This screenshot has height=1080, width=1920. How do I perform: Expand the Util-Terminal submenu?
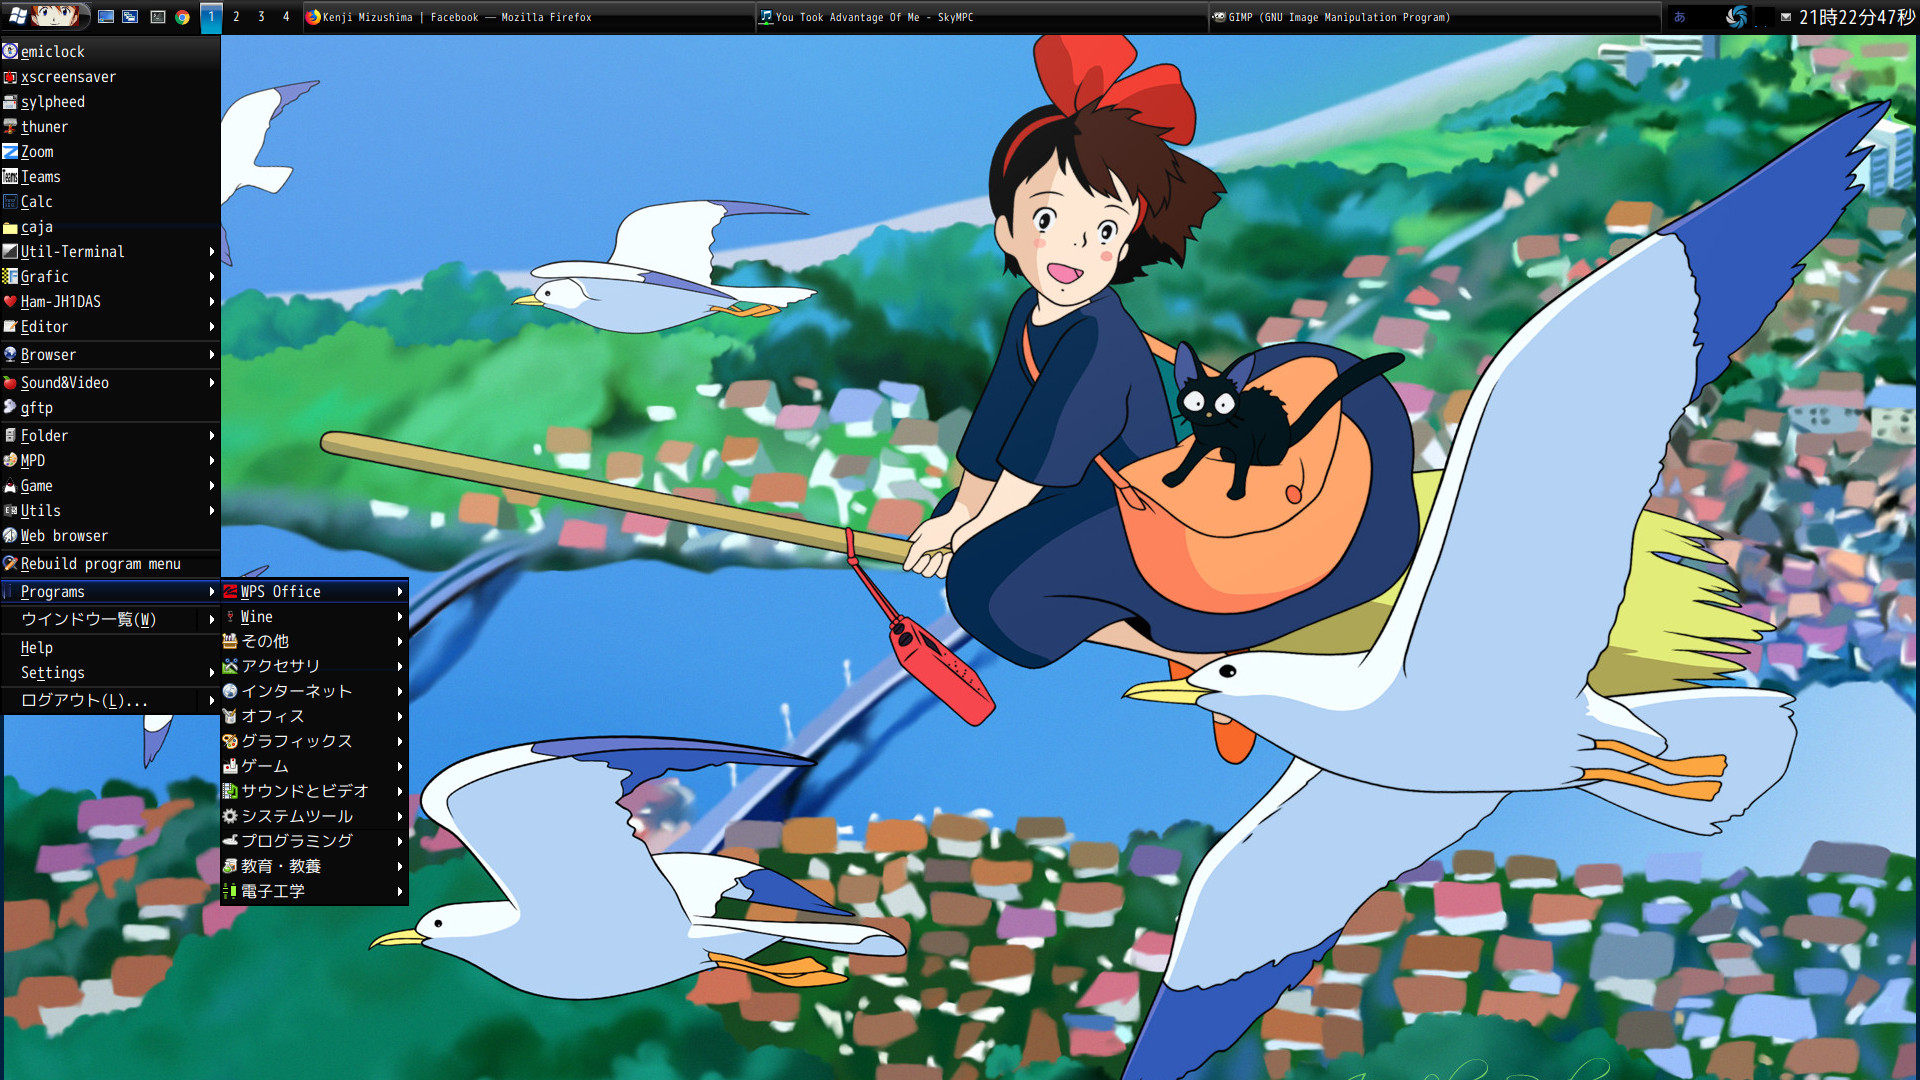pyautogui.click(x=72, y=251)
